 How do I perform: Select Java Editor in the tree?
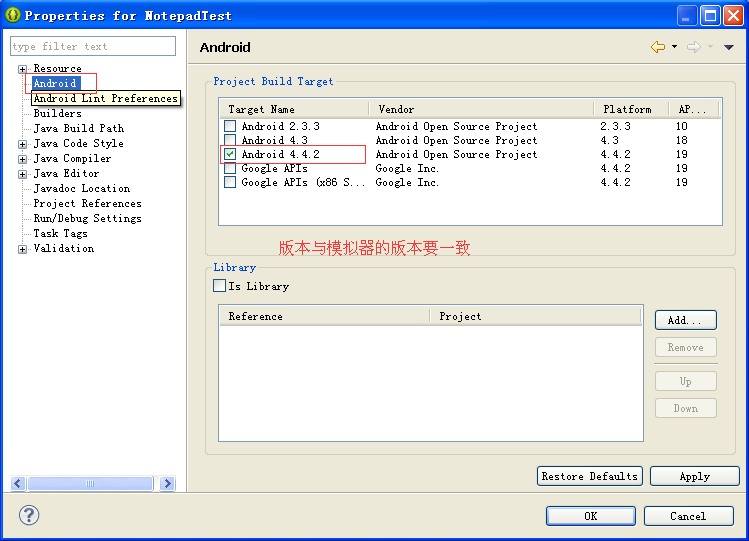66,173
